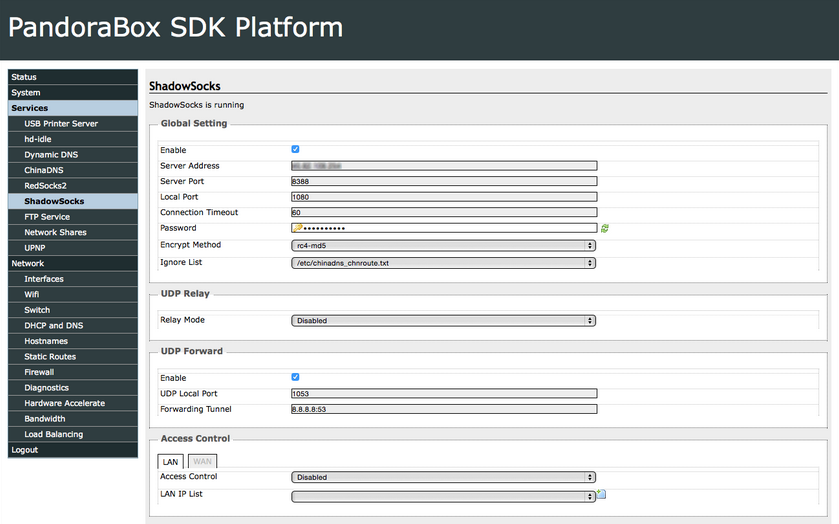Expand the Ignore List dropdown
Image resolution: width=839 pixels, height=524 pixels.
443,263
